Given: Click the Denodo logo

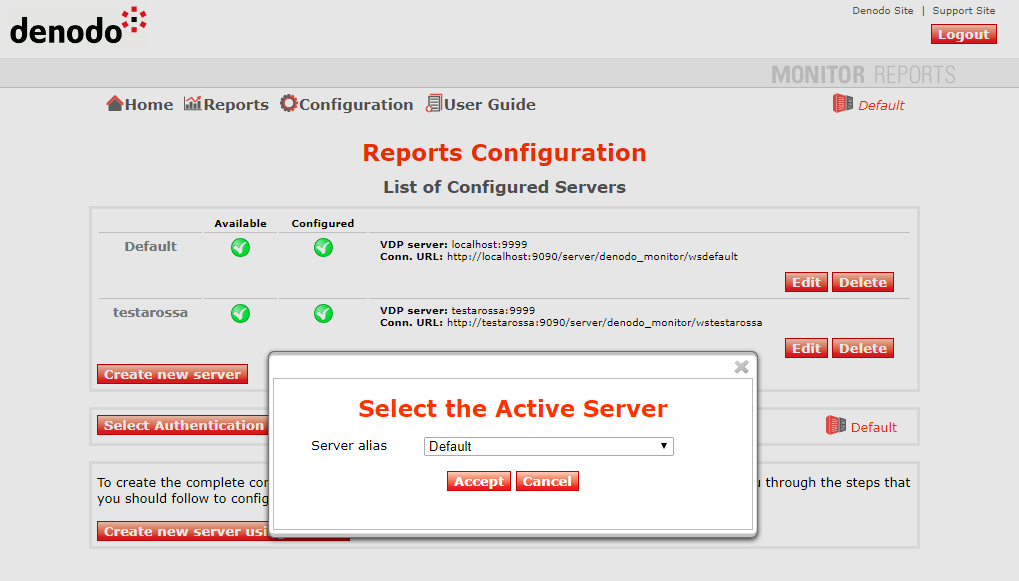Looking at the screenshot, I should tap(78, 26).
